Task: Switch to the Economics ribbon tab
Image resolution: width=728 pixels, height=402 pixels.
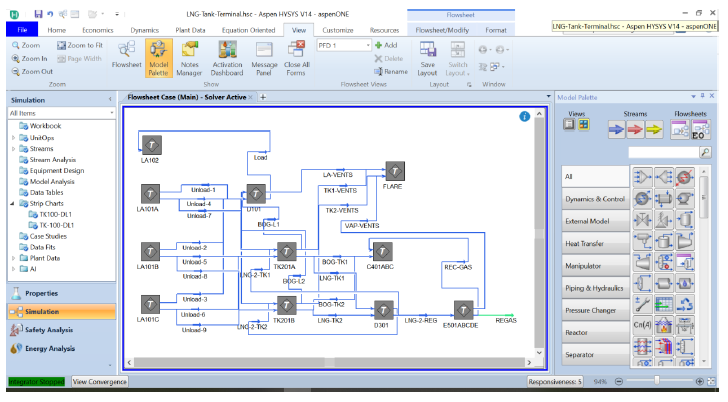Action: click(98, 30)
